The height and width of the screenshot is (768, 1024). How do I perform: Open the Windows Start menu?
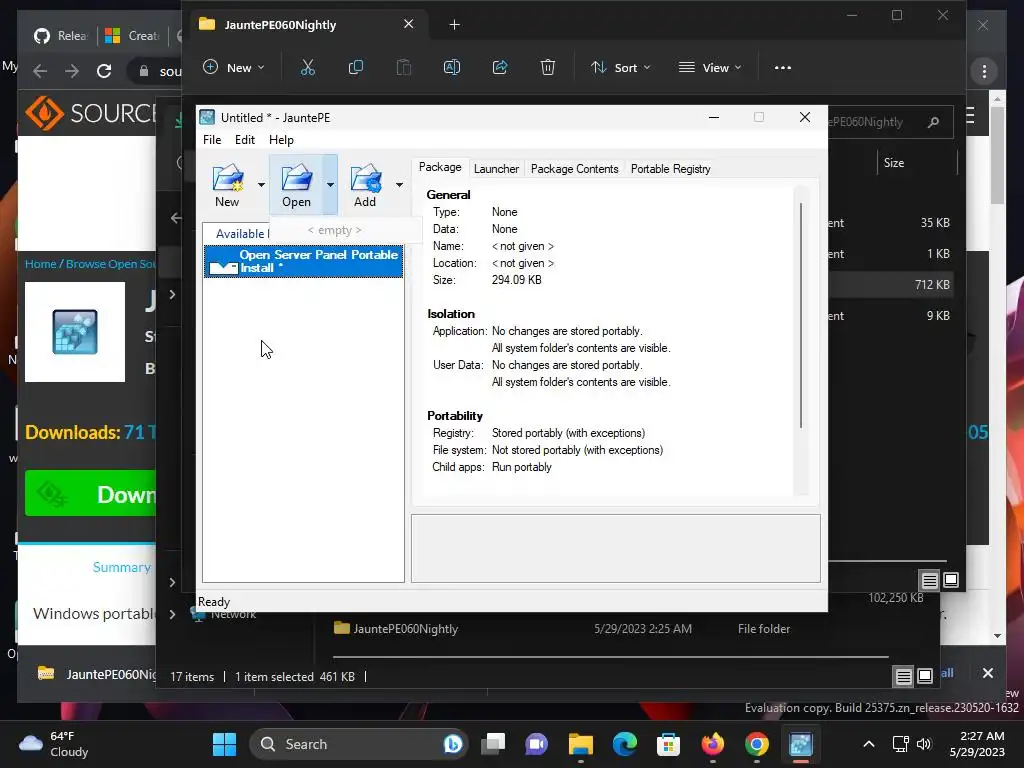pos(225,744)
